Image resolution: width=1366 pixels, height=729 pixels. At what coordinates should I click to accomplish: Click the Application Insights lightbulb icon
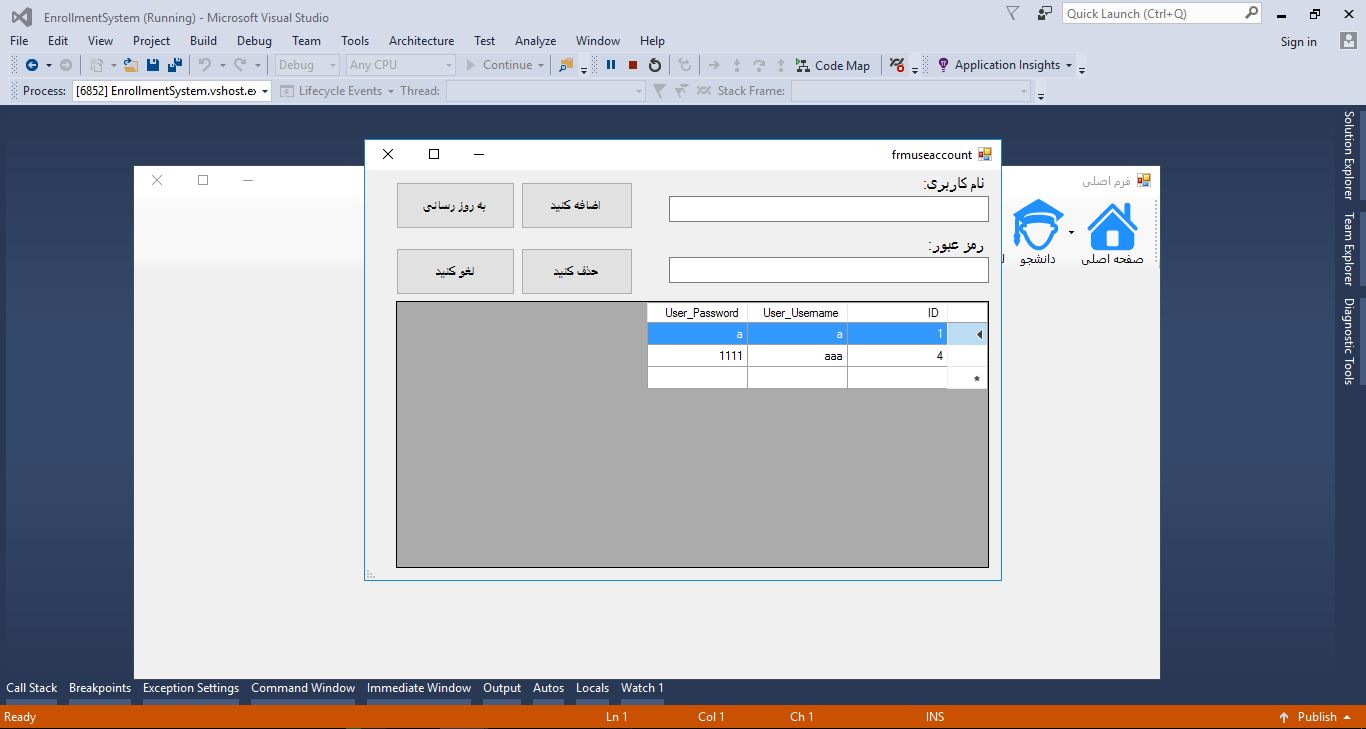(x=941, y=65)
